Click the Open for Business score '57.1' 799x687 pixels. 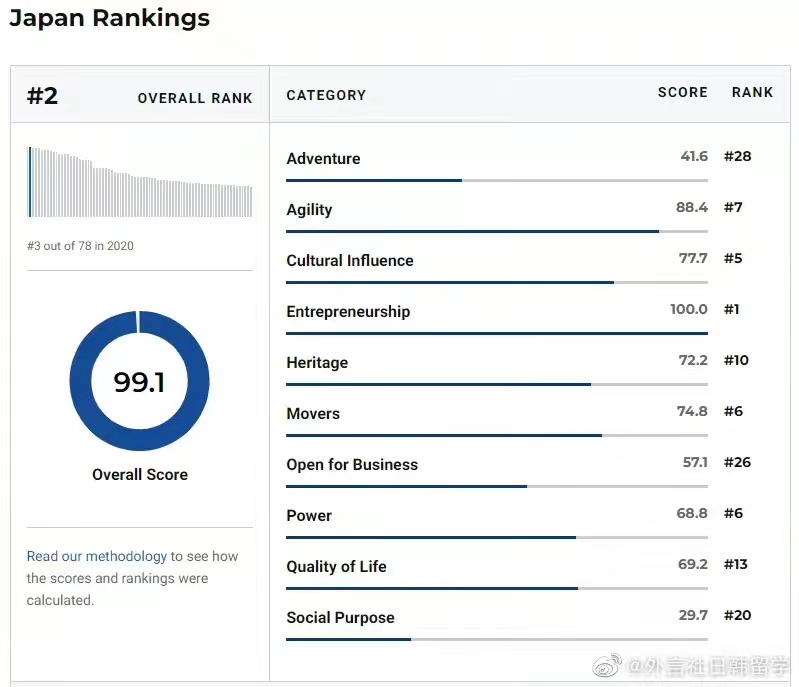(x=695, y=462)
